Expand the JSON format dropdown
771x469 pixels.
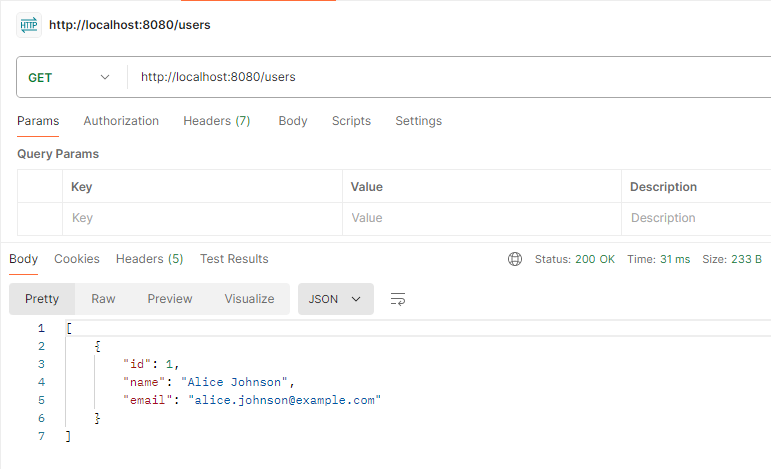pyautogui.click(x=335, y=299)
